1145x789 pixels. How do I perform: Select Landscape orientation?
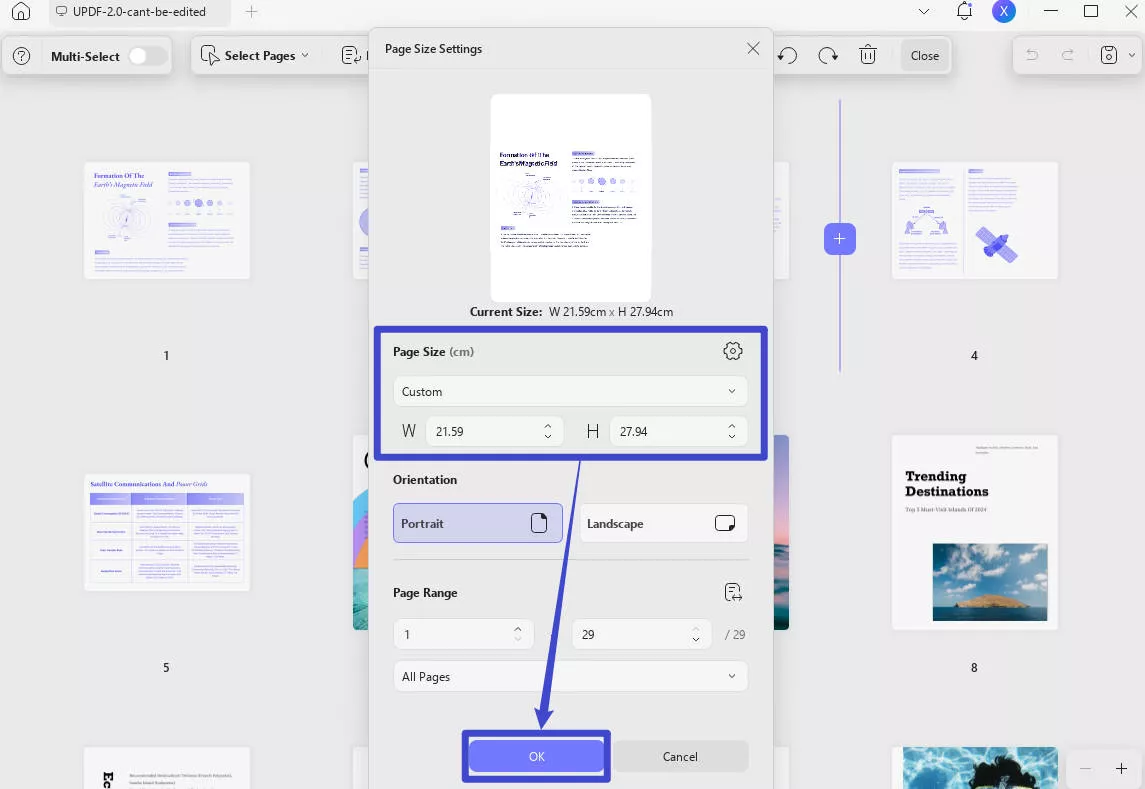click(x=663, y=523)
